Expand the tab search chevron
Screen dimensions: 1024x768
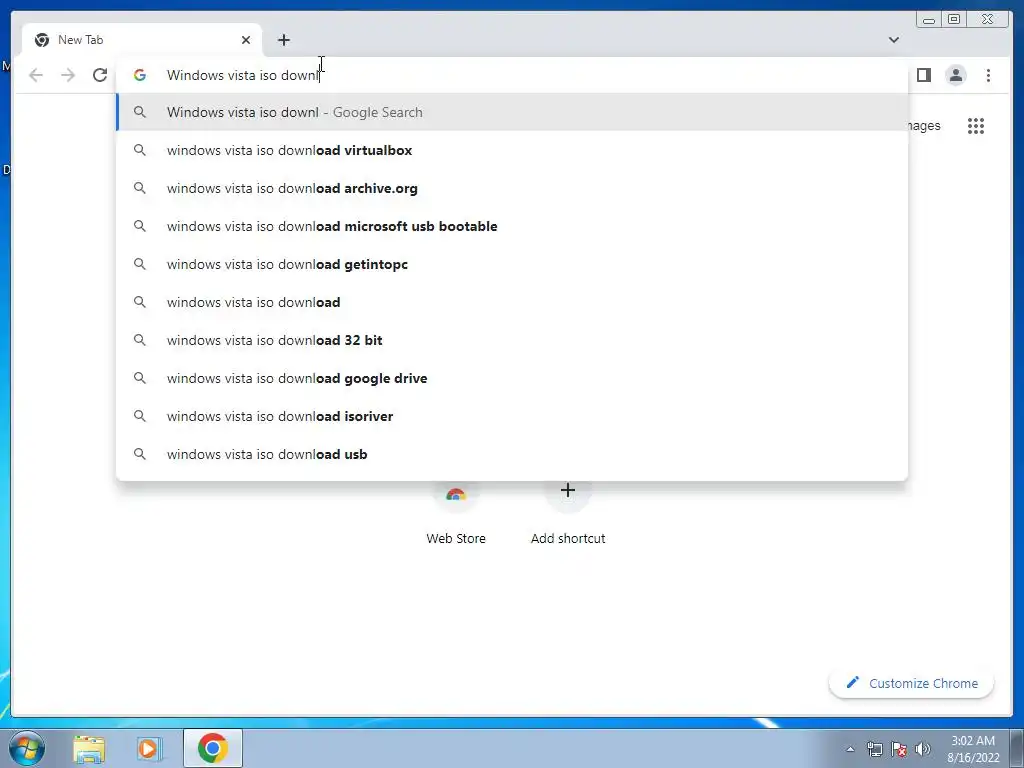pyautogui.click(x=894, y=40)
